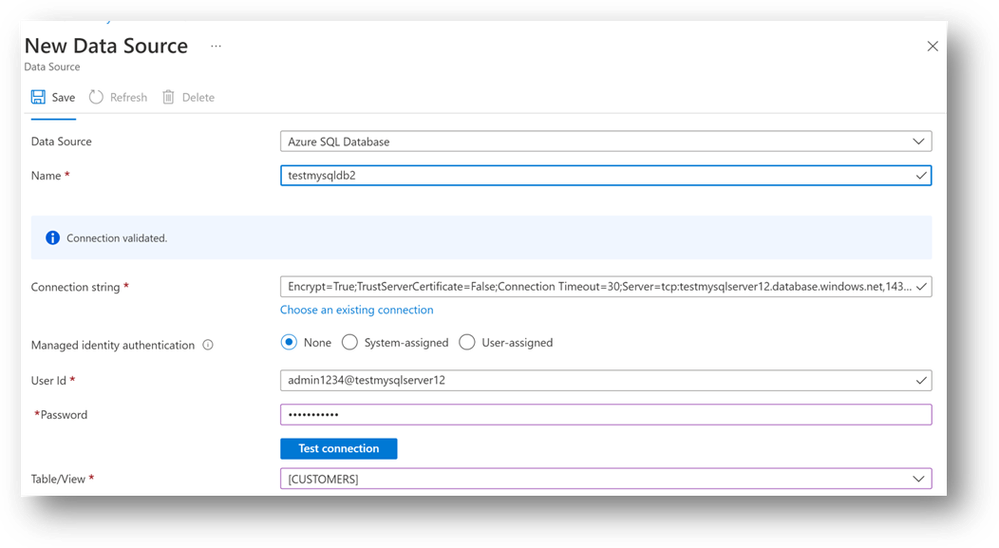Click the Test connection button

[338, 449]
